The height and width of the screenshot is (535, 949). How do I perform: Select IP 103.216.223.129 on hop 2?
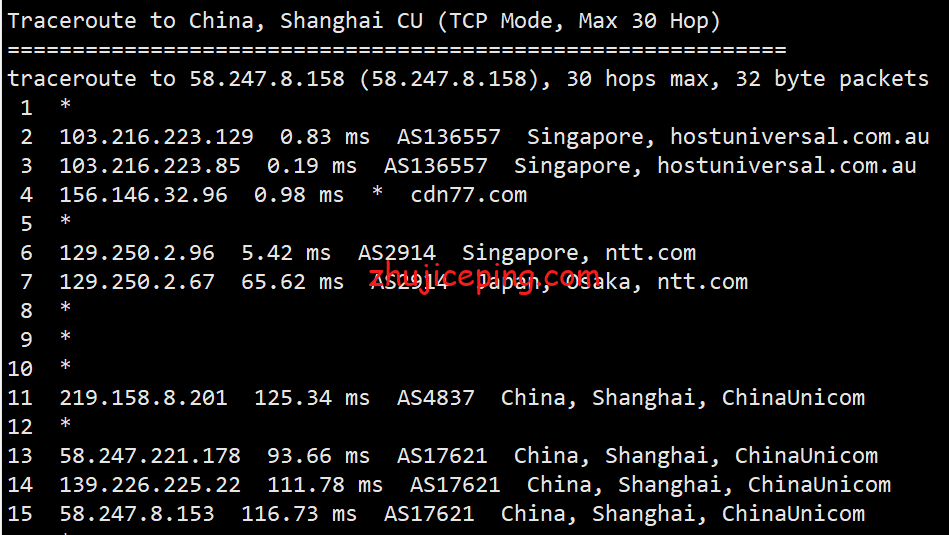pos(156,137)
